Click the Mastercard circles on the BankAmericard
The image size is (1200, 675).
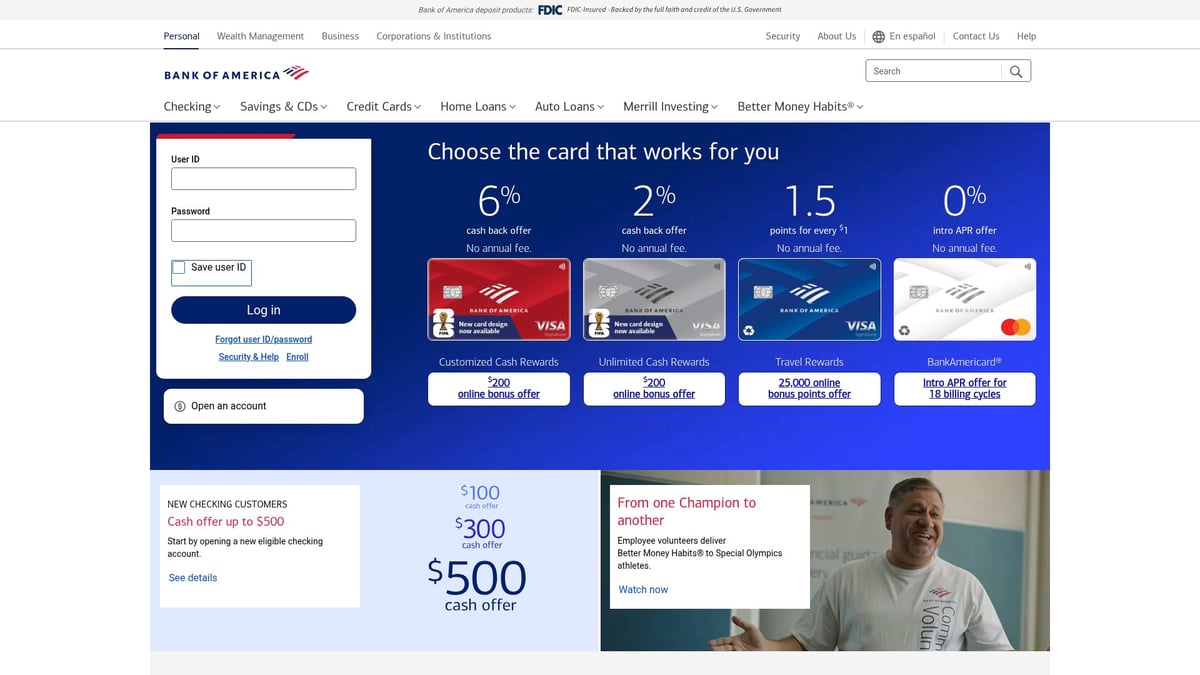(x=1015, y=326)
